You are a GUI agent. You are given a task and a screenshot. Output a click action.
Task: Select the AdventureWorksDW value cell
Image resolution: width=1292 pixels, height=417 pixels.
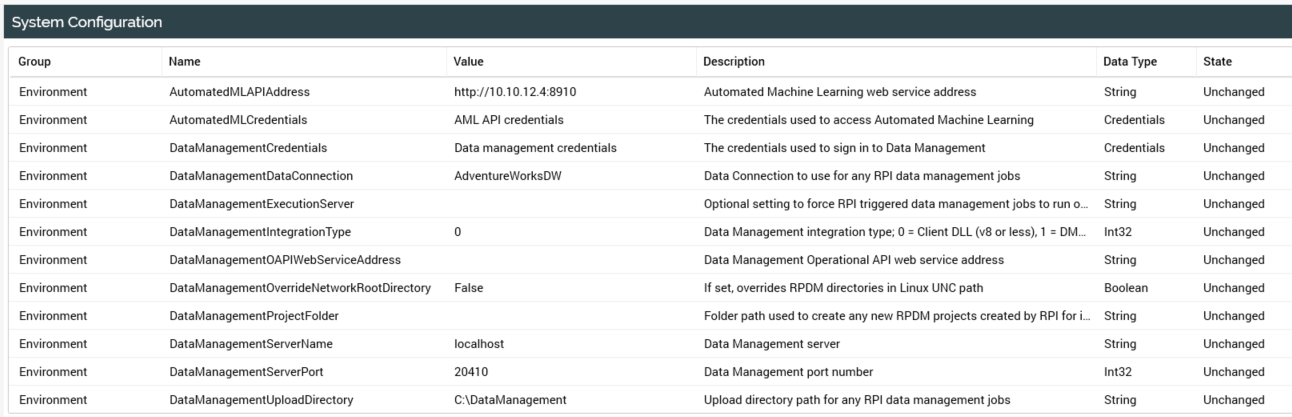click(506, 176)
